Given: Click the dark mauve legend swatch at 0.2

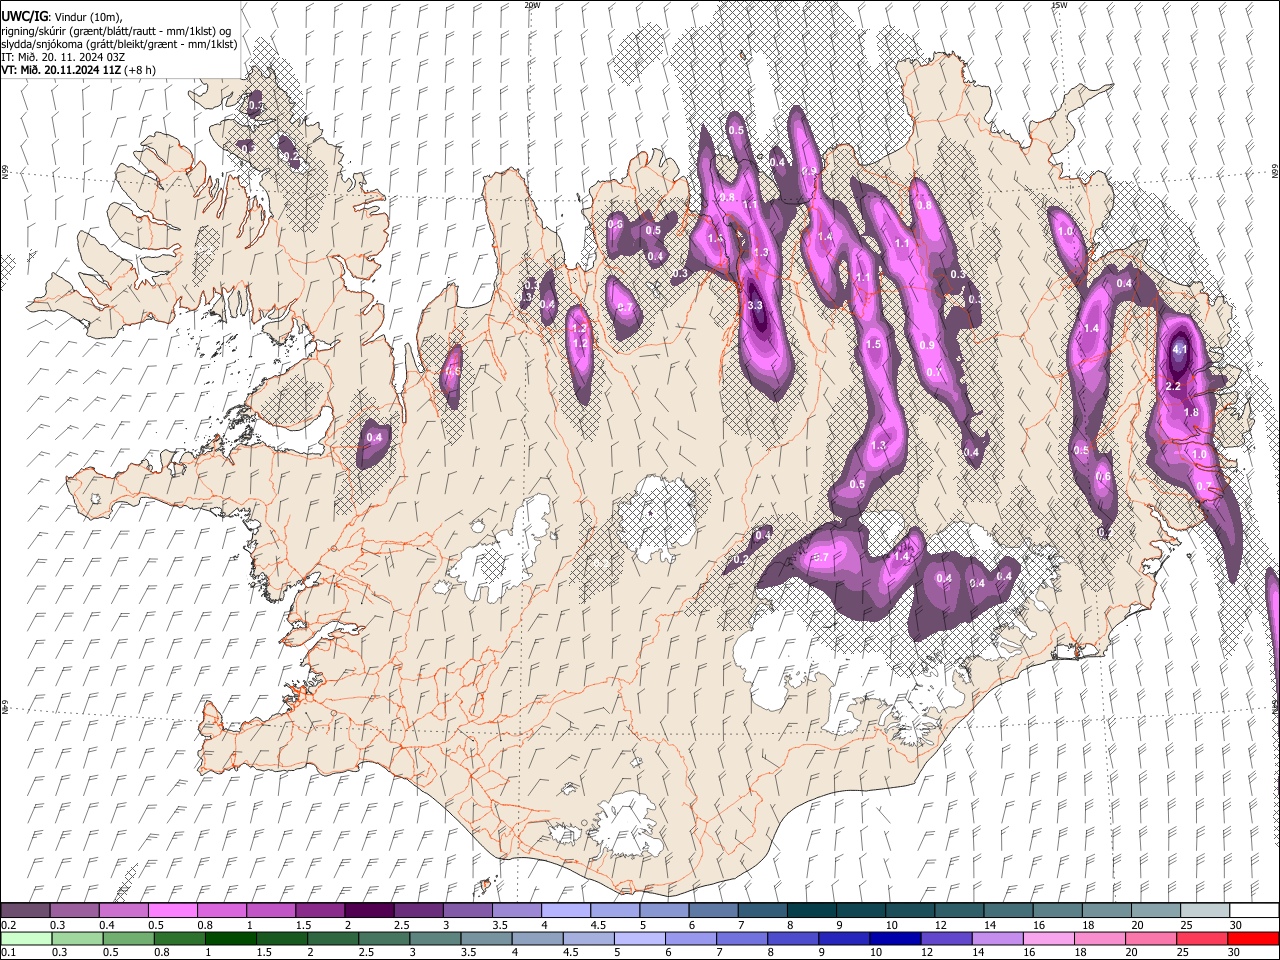Looking at the screenshot, I should (25, 910).
